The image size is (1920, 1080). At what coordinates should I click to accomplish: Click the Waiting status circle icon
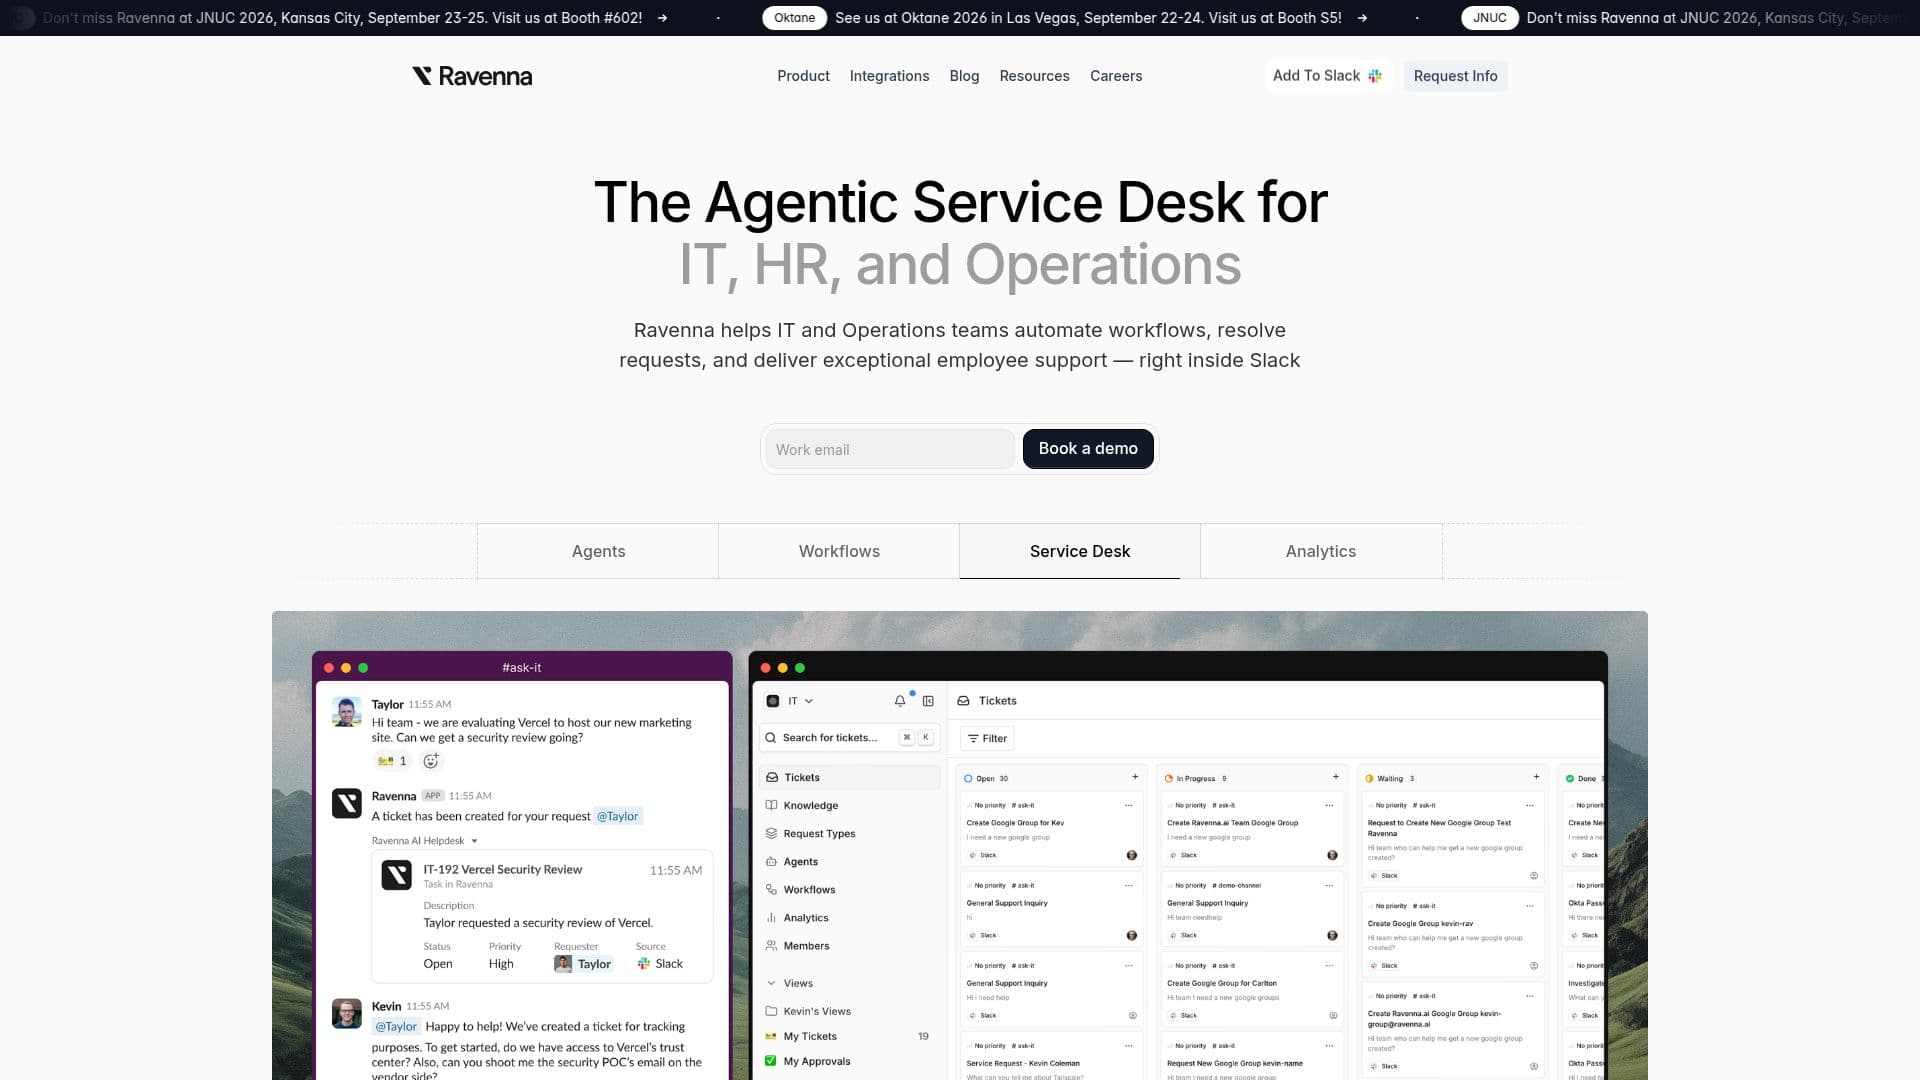tap(1370, 778)
